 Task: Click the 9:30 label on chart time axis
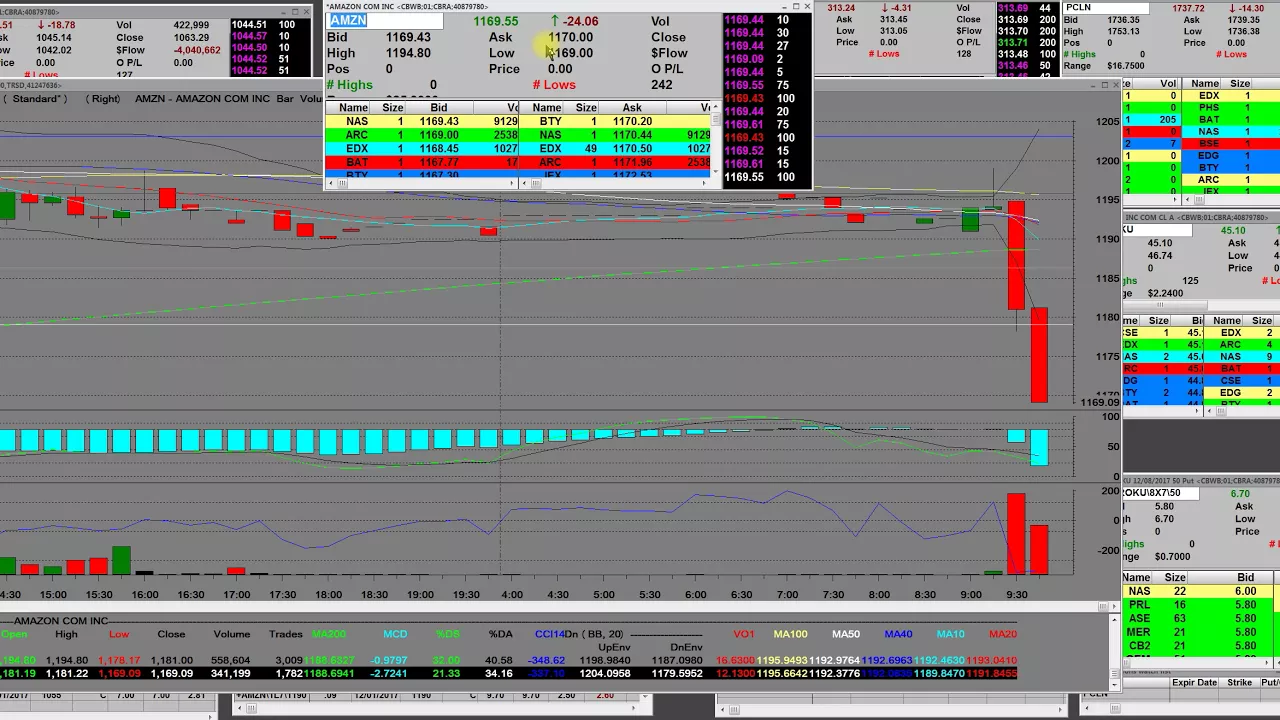point(1016,595)
